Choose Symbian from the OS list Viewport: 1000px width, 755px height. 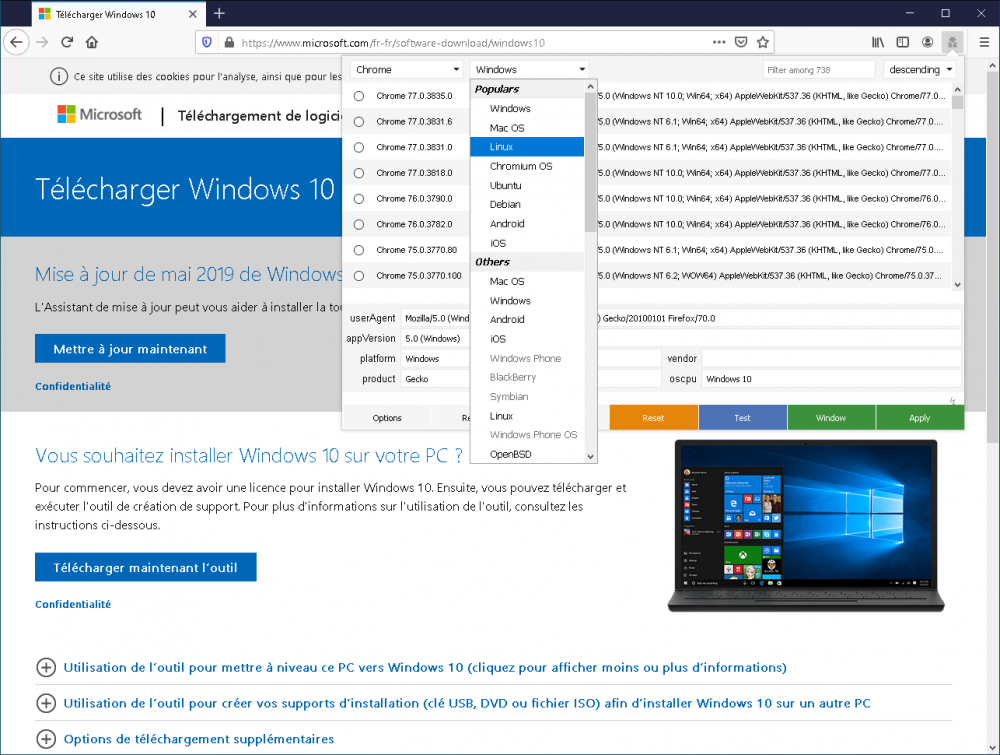click(527, 397)
